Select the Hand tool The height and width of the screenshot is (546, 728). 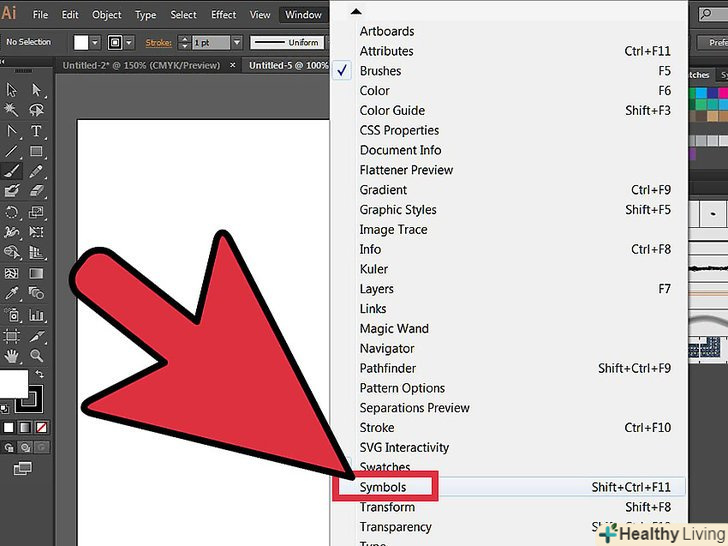point(12,356)
